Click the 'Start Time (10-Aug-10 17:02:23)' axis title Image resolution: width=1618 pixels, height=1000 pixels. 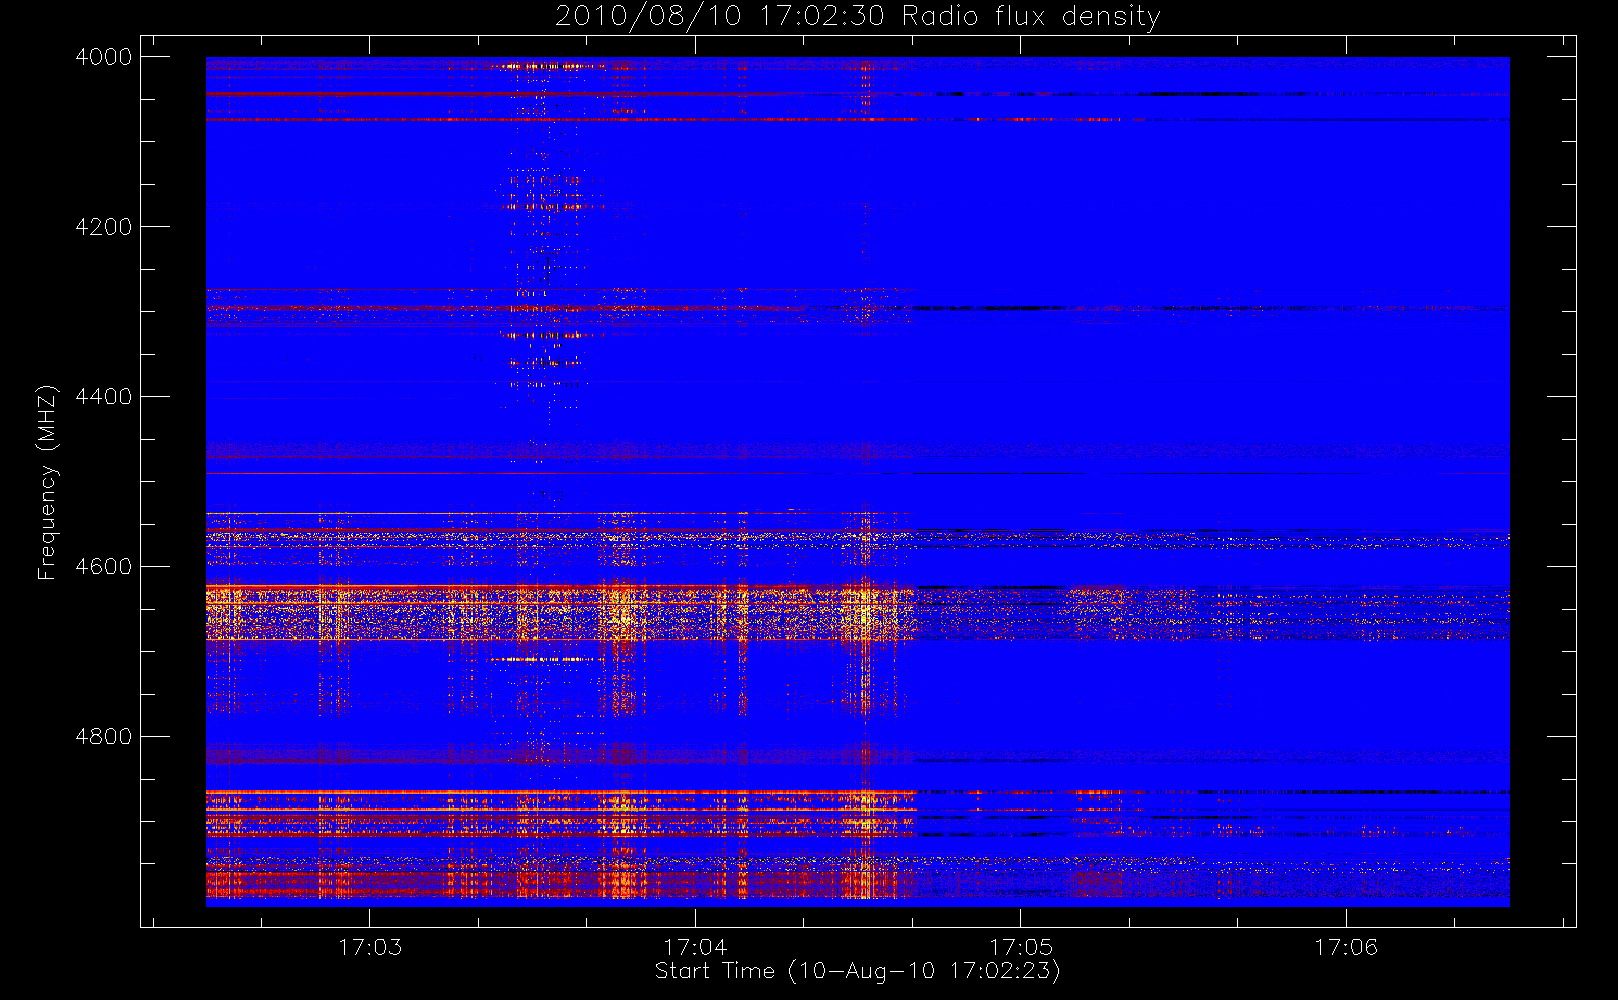(858, 971)
